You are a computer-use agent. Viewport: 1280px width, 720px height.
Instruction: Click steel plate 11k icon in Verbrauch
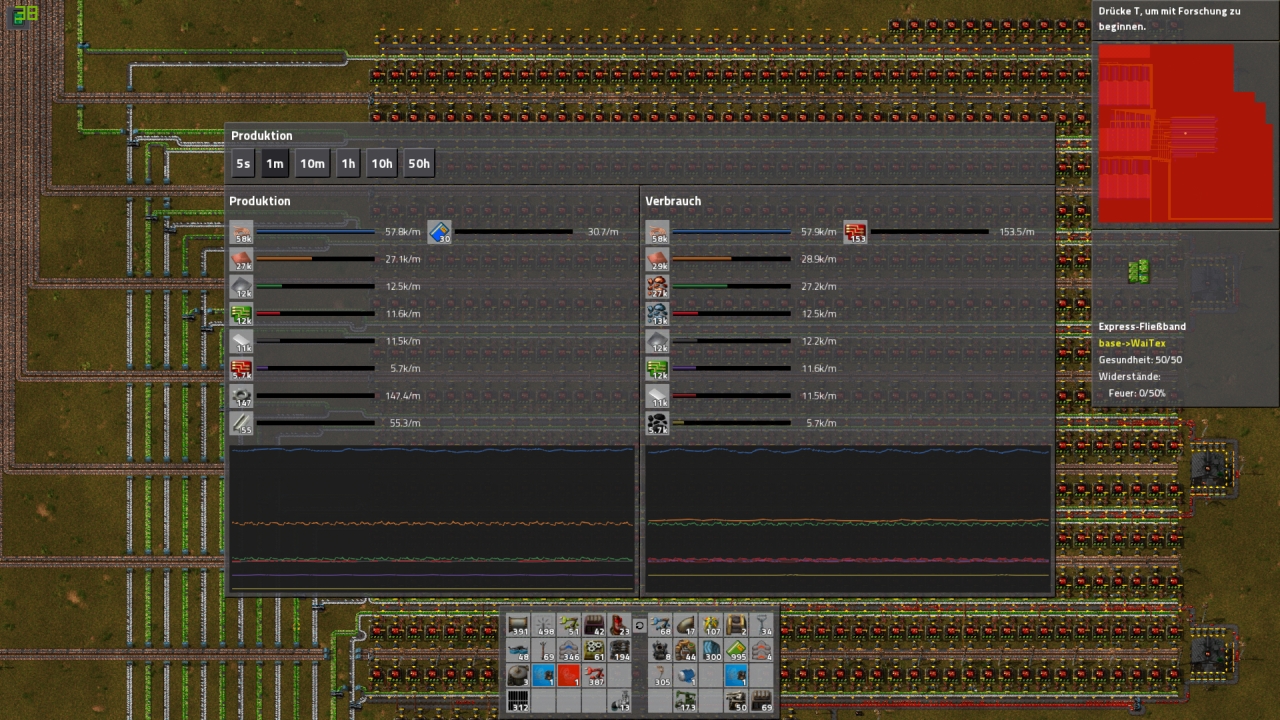[657, 396]
